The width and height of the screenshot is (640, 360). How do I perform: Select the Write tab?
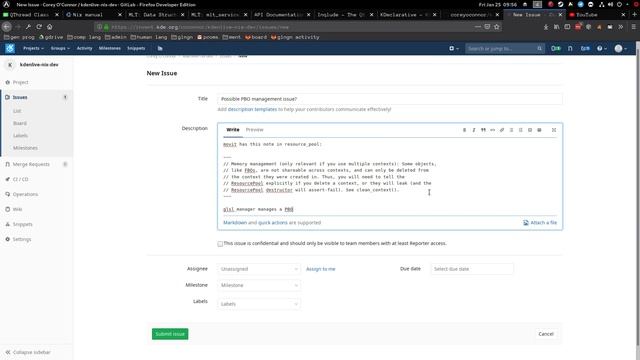click(x=233, y=130)
